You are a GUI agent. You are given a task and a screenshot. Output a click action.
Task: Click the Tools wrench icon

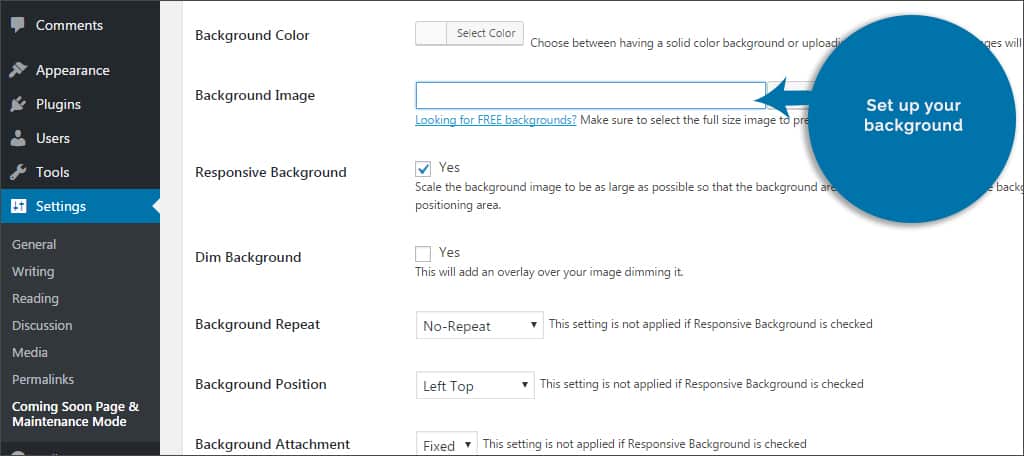[18, 172]
